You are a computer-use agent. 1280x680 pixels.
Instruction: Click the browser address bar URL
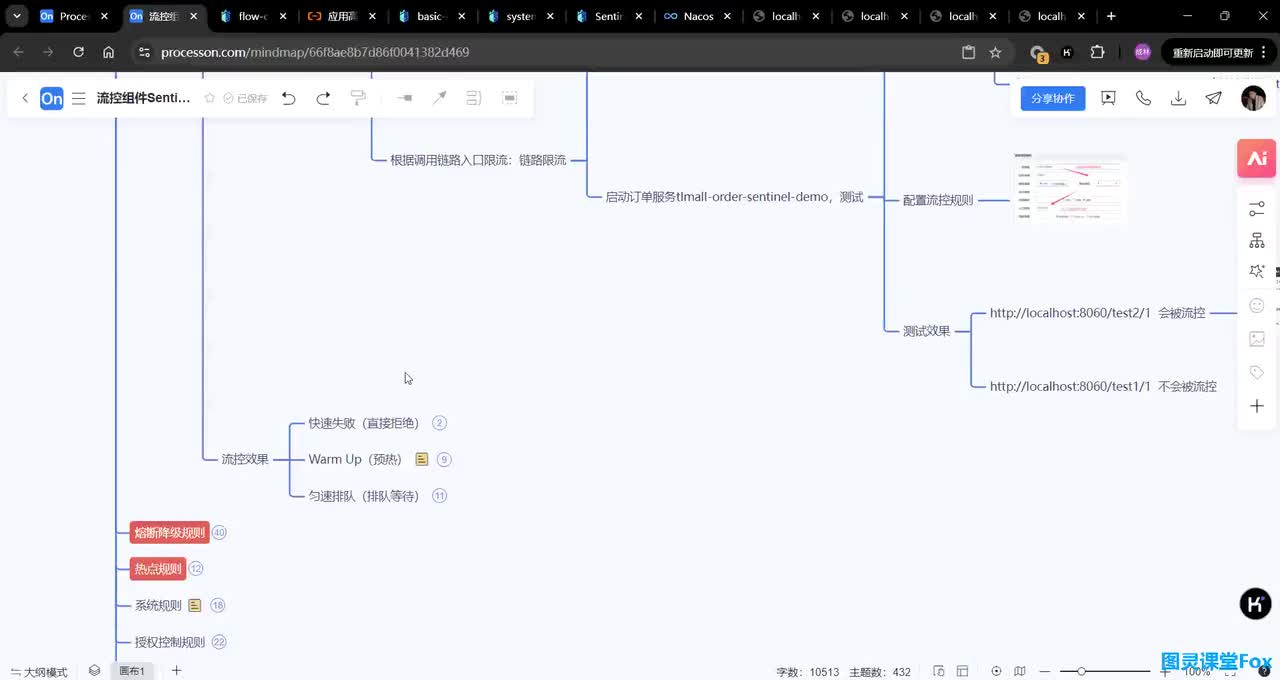point(315,52)
